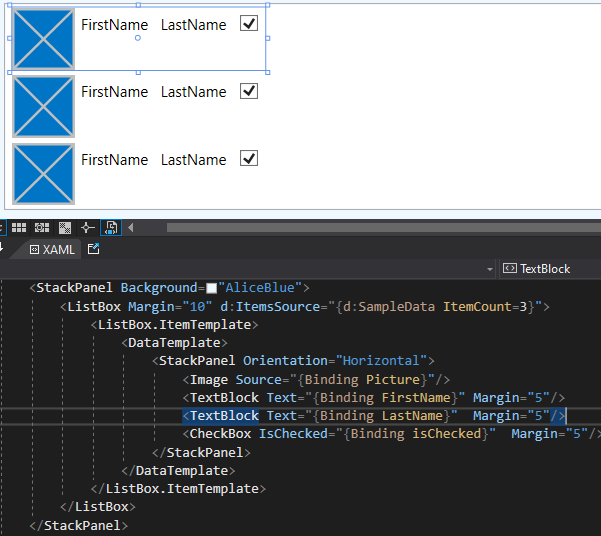Click the AliceBlue color swatch in code

pos(211,288)
